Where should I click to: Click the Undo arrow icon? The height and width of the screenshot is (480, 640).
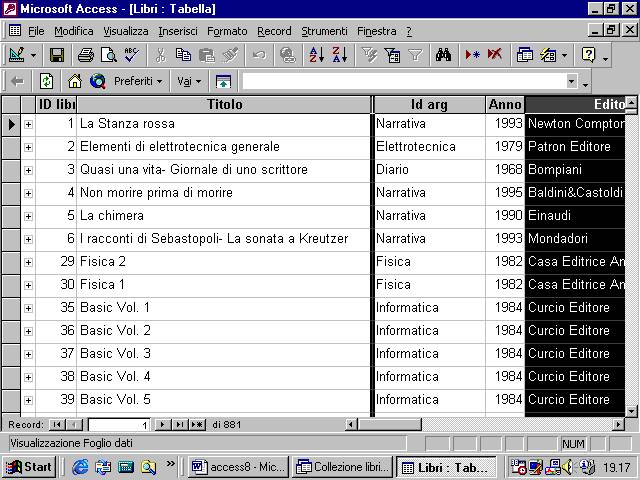point(259,55)
